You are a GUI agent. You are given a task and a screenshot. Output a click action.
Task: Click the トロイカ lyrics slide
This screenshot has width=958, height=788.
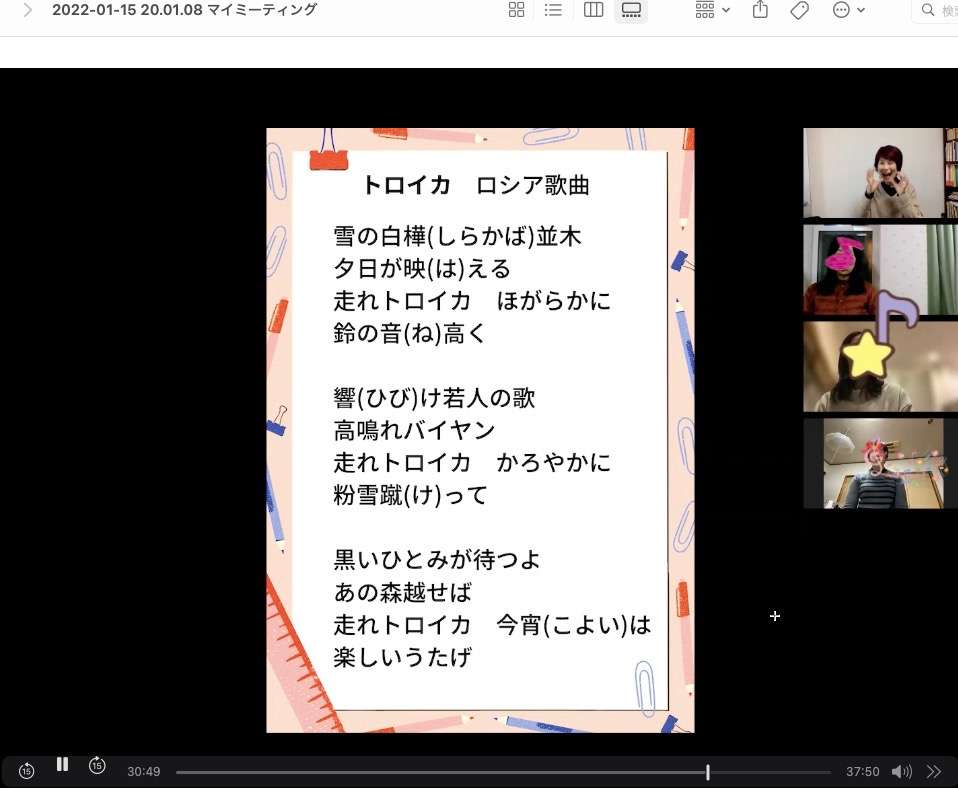(x=480, y=430)
